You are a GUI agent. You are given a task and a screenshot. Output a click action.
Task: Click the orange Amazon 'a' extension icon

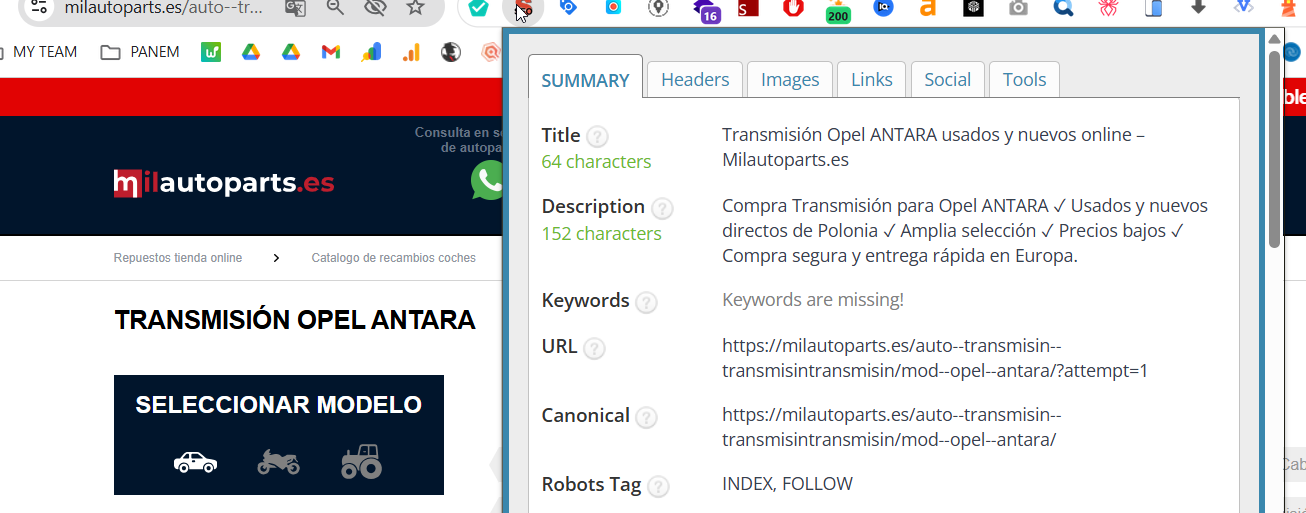[x=928, y=9]
